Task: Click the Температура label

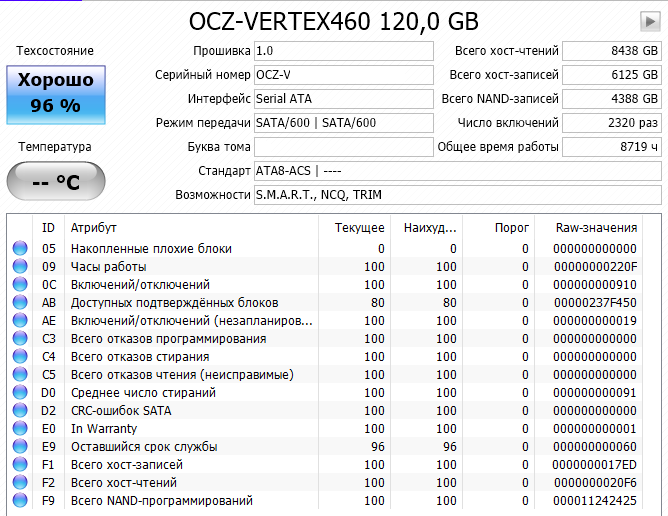Action: 55,147
